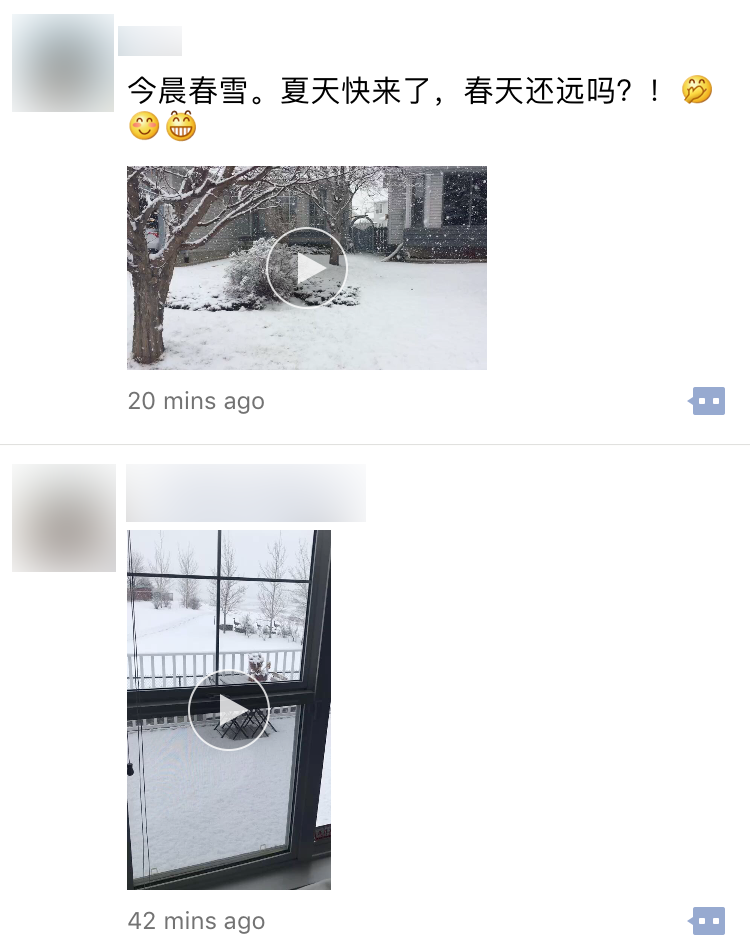
Task: Click the dark house window in first video
Action: [464, 198]
